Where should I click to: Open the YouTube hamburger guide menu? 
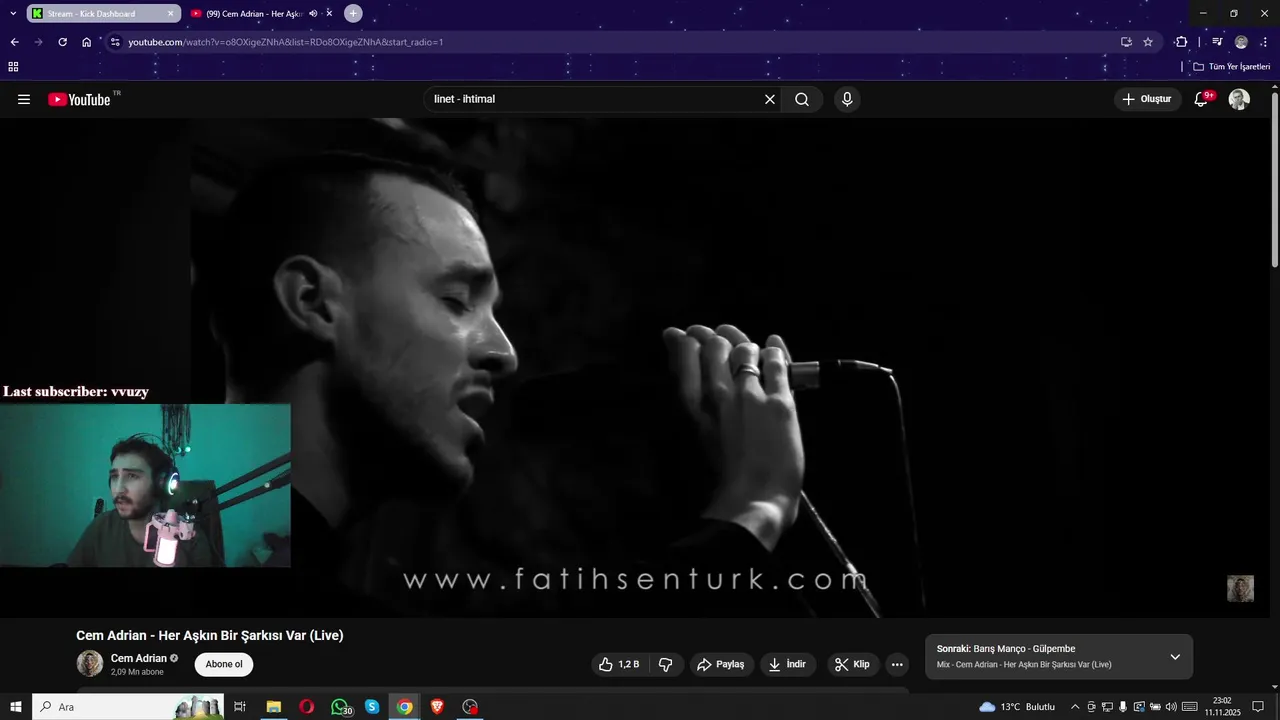click(x=24, y=99)
